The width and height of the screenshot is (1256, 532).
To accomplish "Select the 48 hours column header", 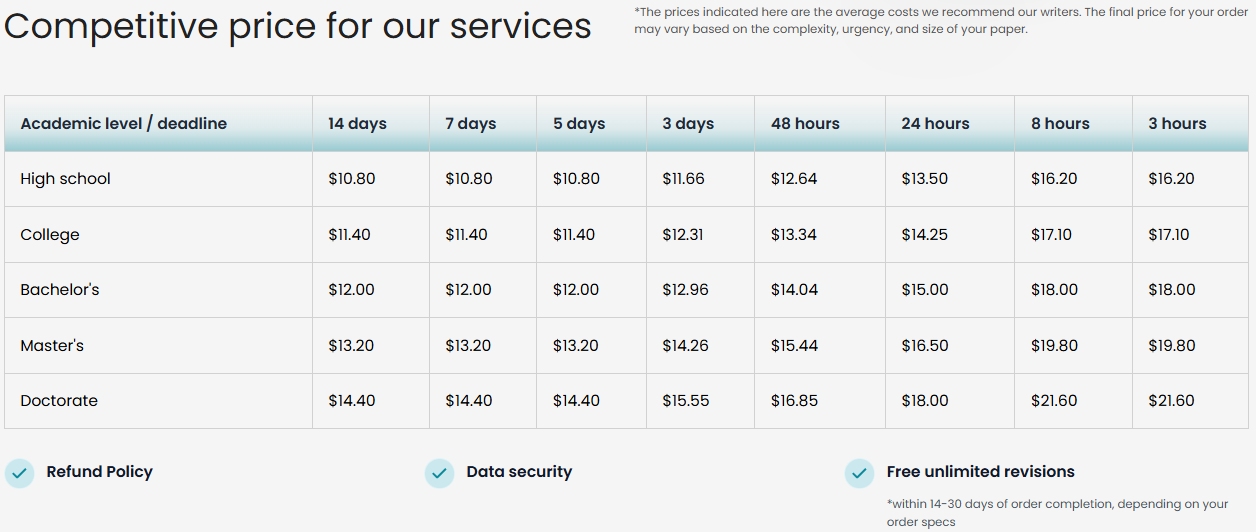I will 805,124.
